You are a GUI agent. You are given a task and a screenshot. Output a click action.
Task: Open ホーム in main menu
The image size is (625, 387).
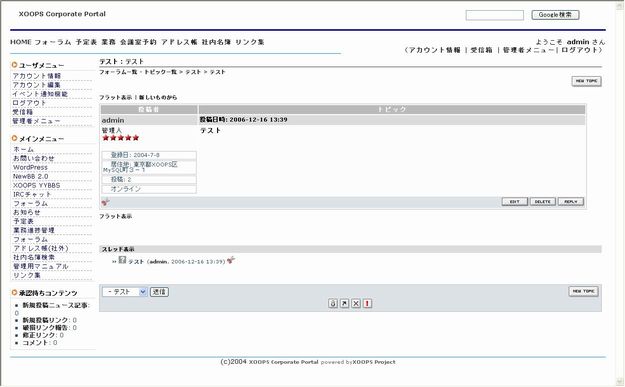24,149
